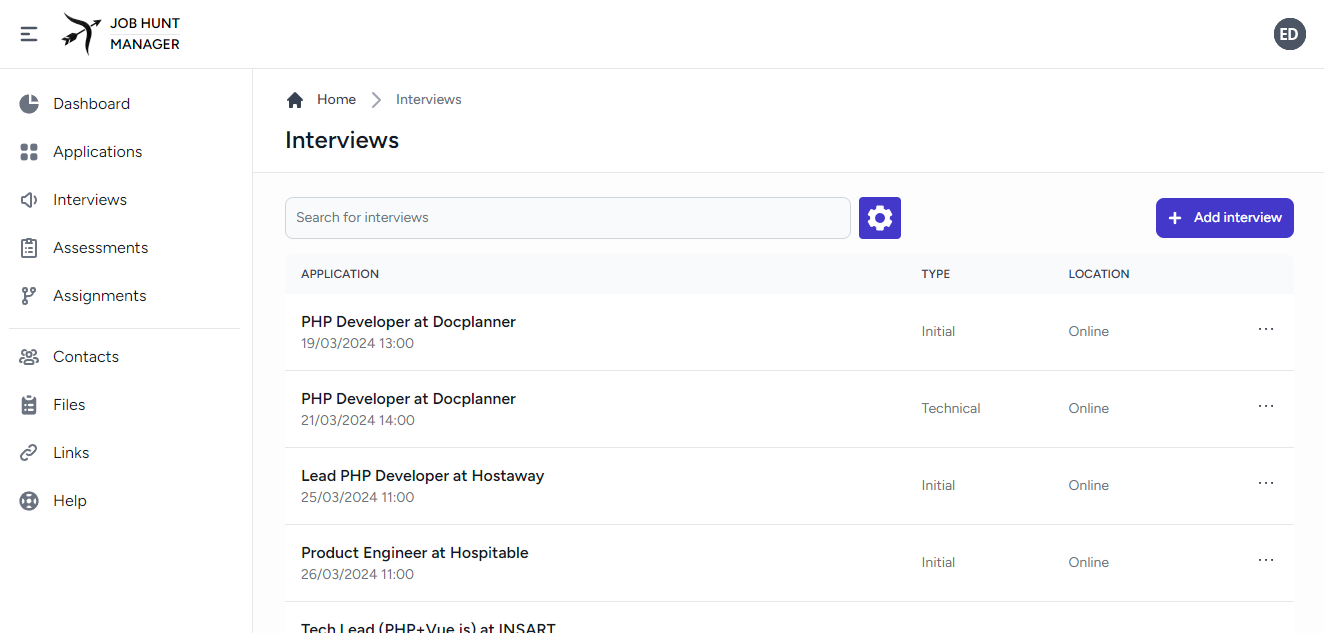Click the Assignments branch icon
This screenshot has height=633, width=1324.
pos(29,296)
